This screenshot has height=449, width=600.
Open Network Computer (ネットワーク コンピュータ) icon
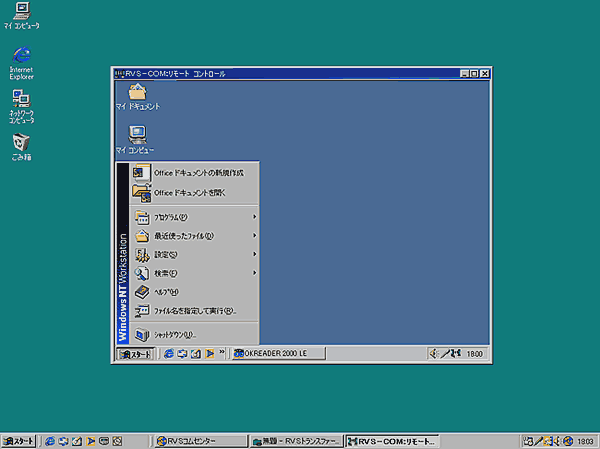20,98
